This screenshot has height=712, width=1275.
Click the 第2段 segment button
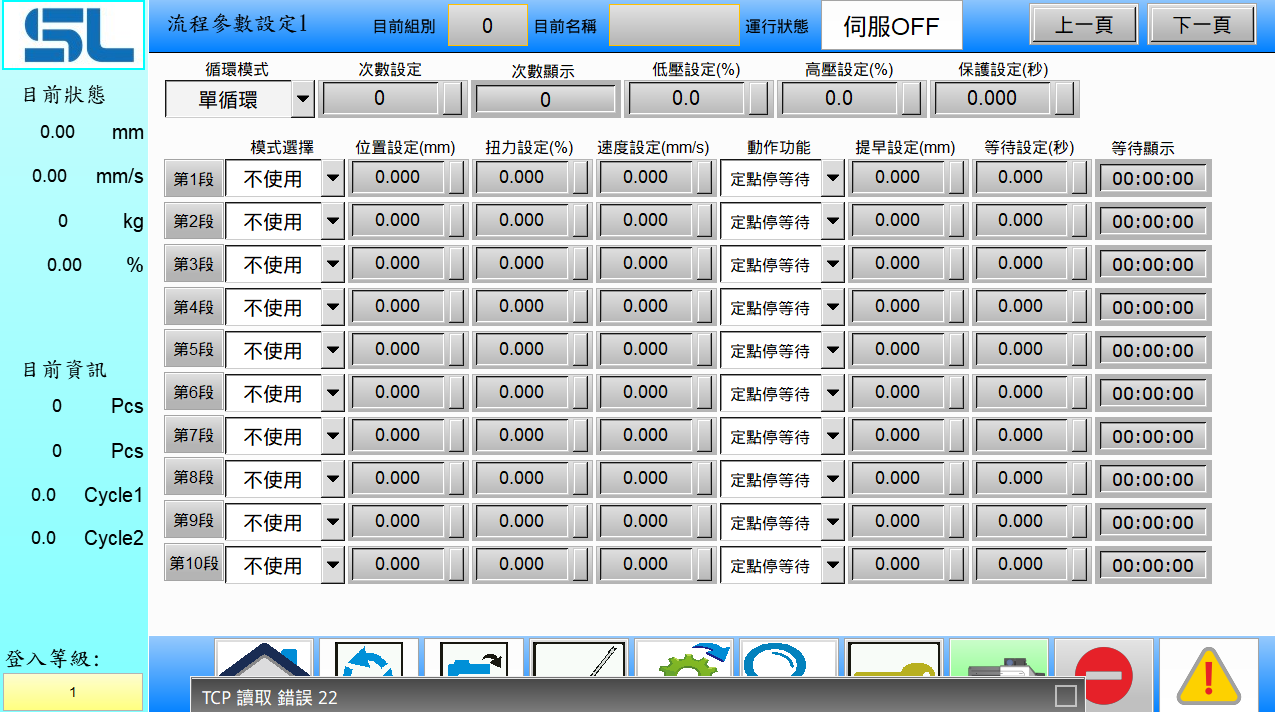[x=194, y=222]
